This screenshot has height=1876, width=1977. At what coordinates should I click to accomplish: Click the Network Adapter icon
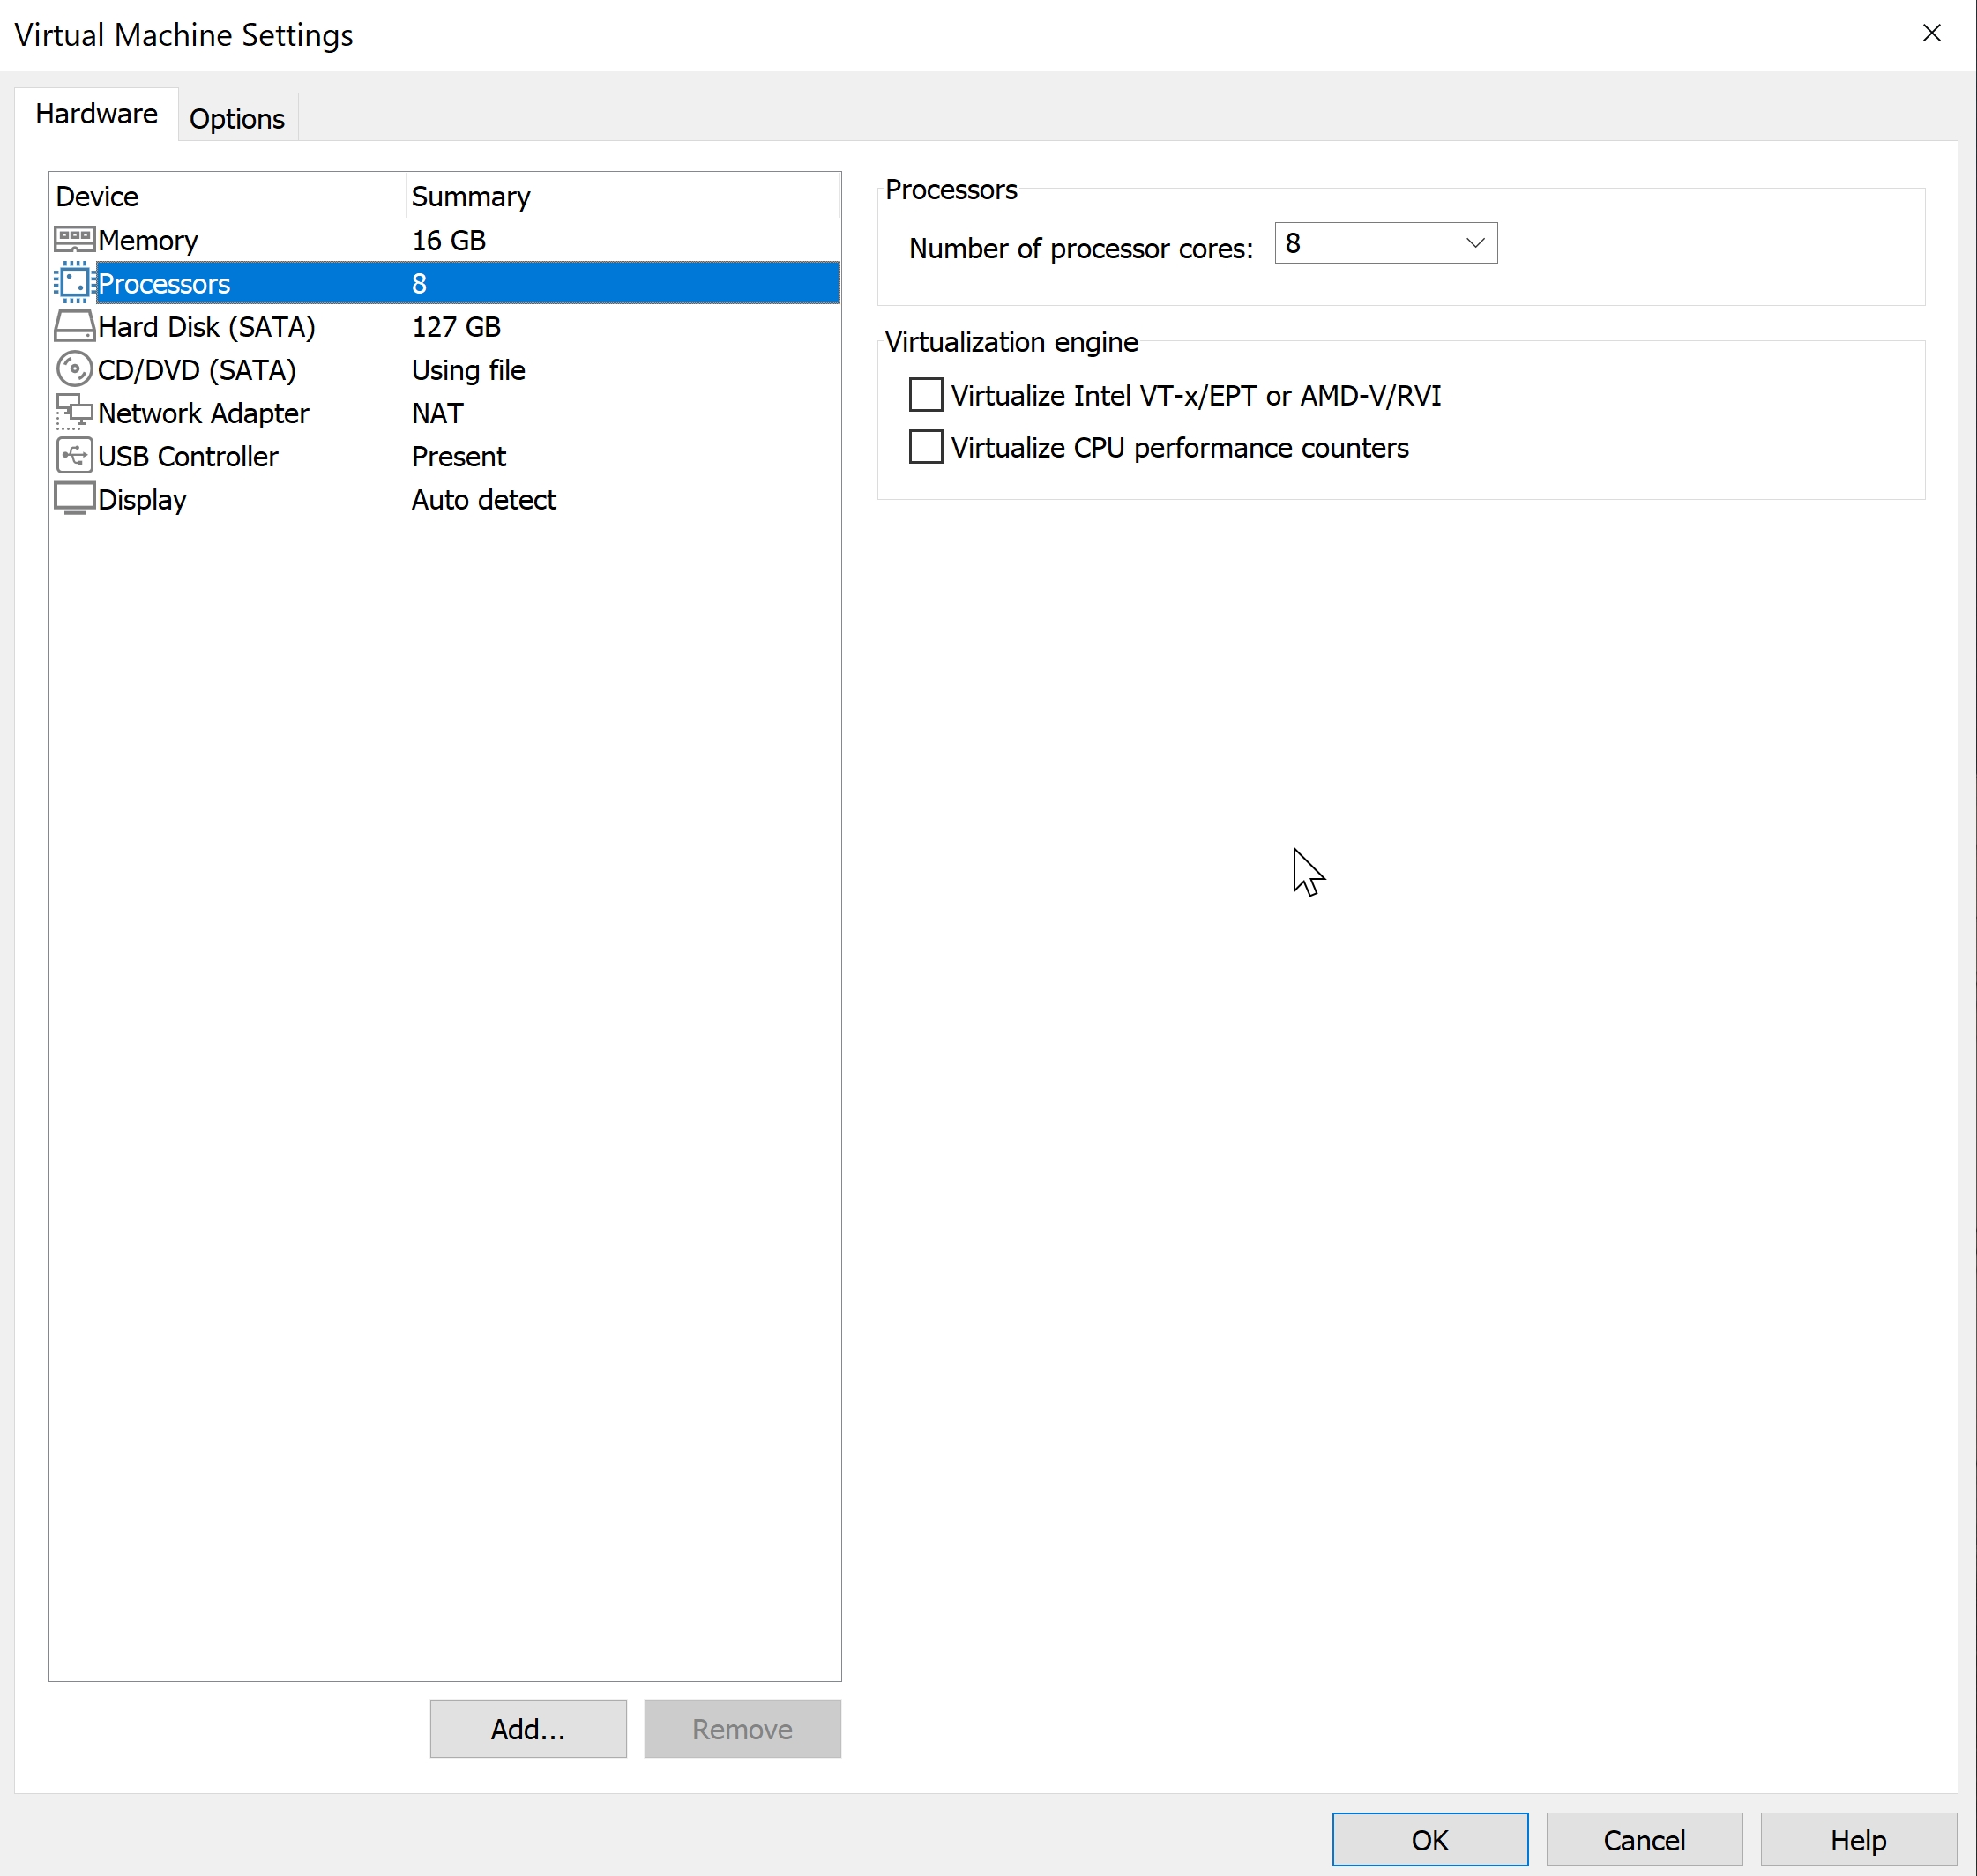tap(74, 413)
